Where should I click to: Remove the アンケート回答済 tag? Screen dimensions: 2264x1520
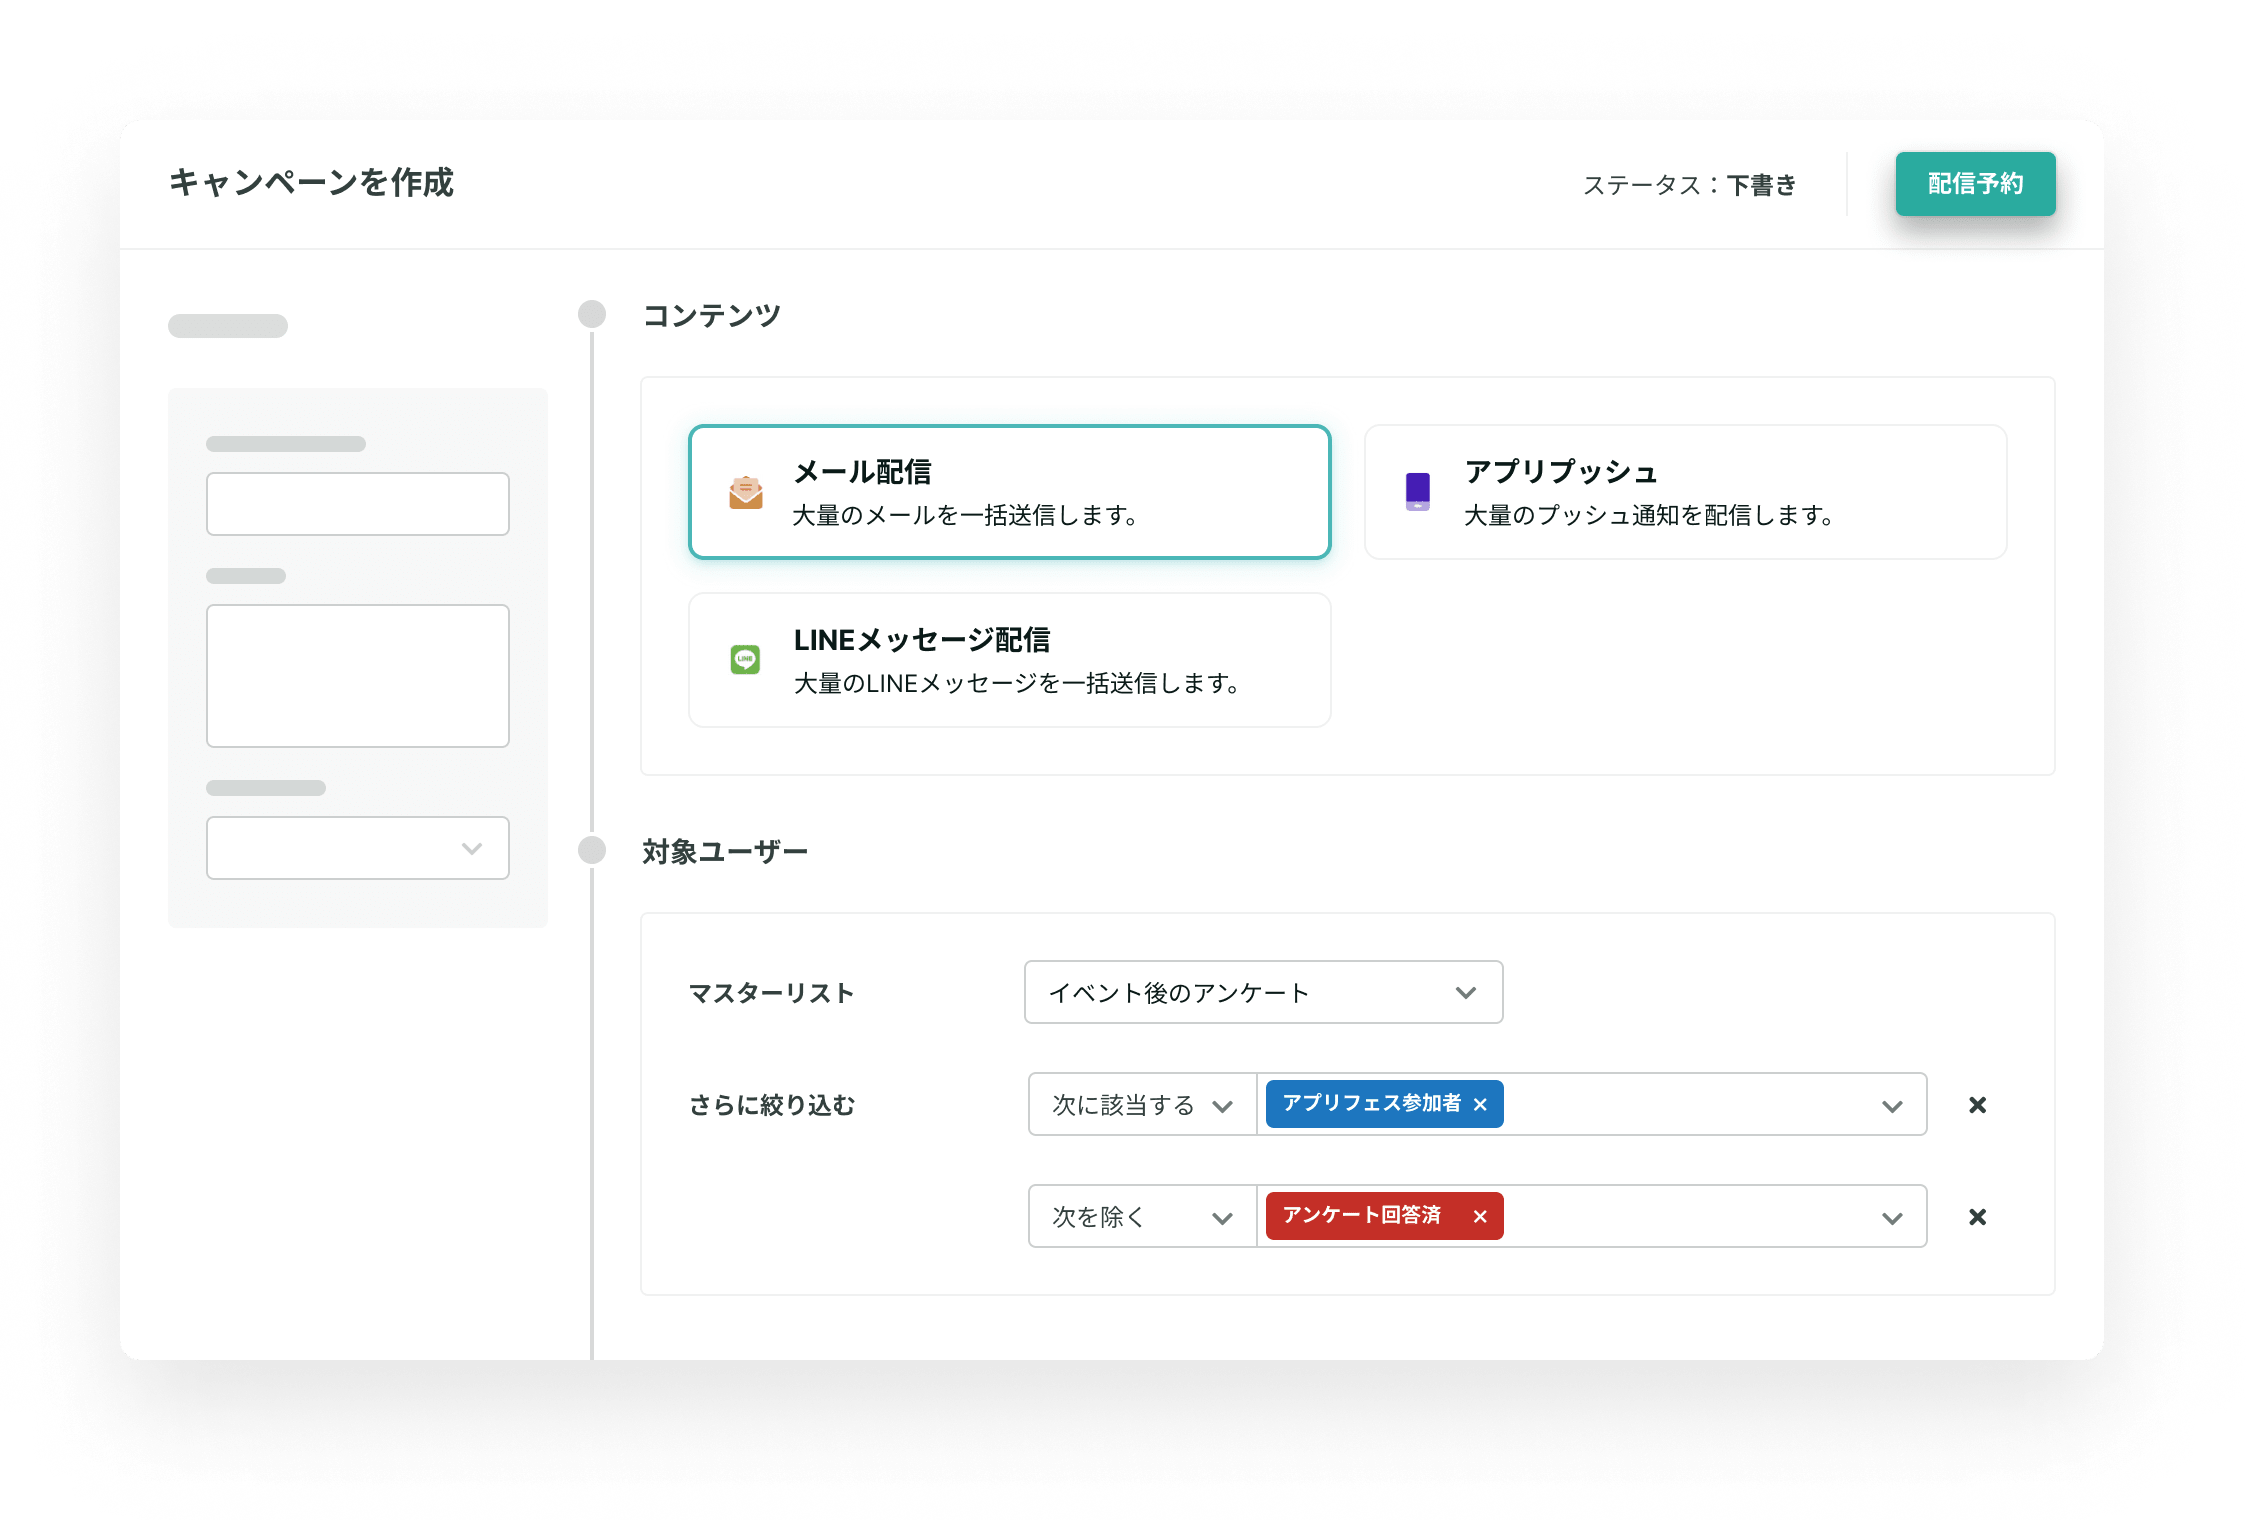point(1481,1216)
